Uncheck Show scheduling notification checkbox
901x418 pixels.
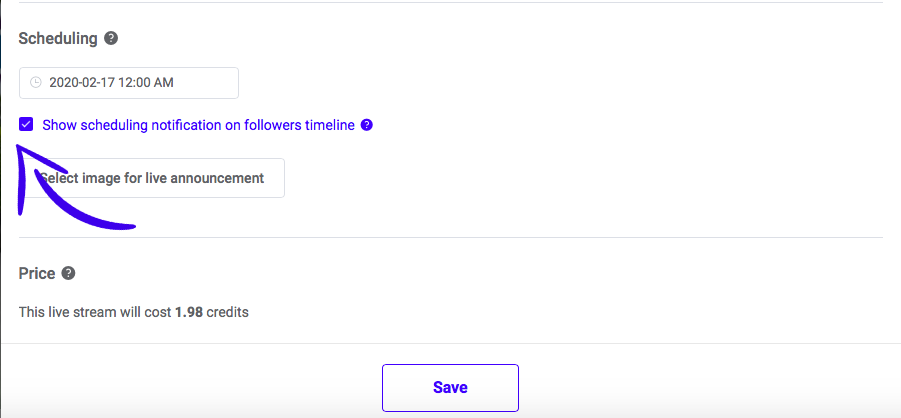point(26,124)
